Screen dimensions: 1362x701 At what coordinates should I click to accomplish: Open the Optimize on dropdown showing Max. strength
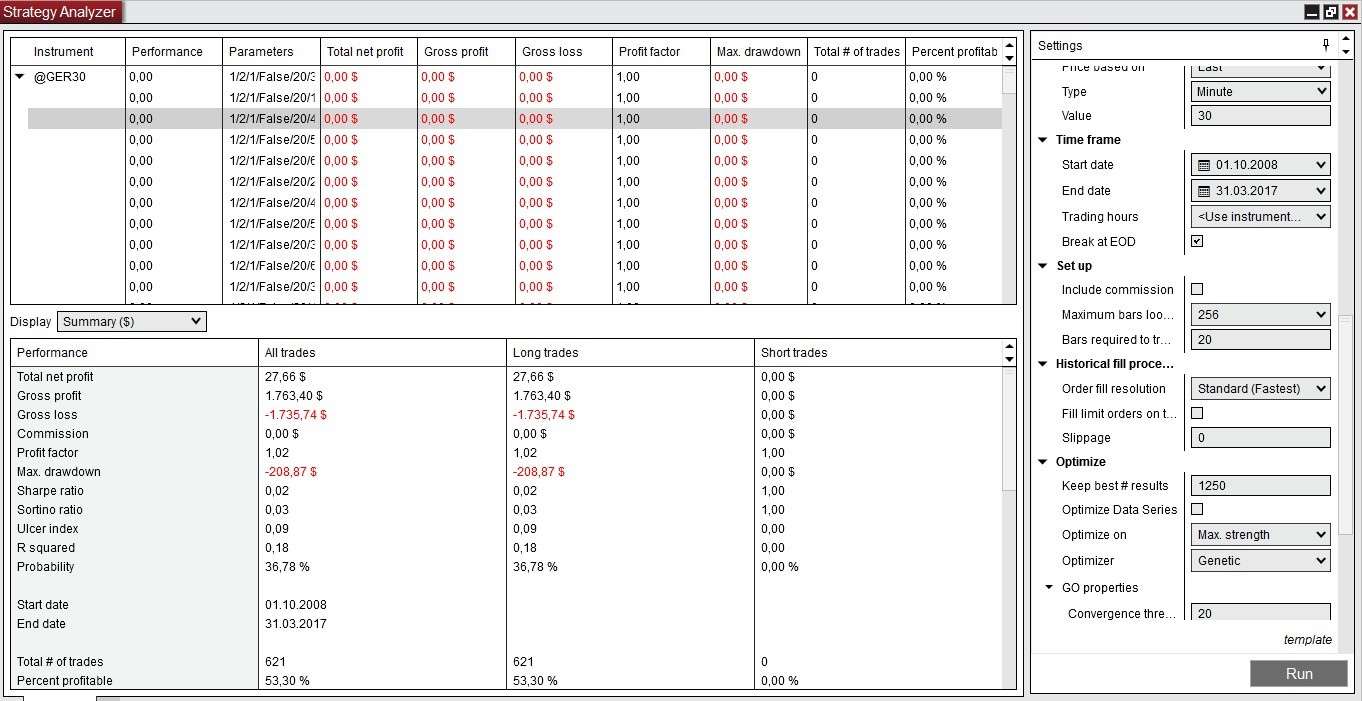(x=1261, y=534)
